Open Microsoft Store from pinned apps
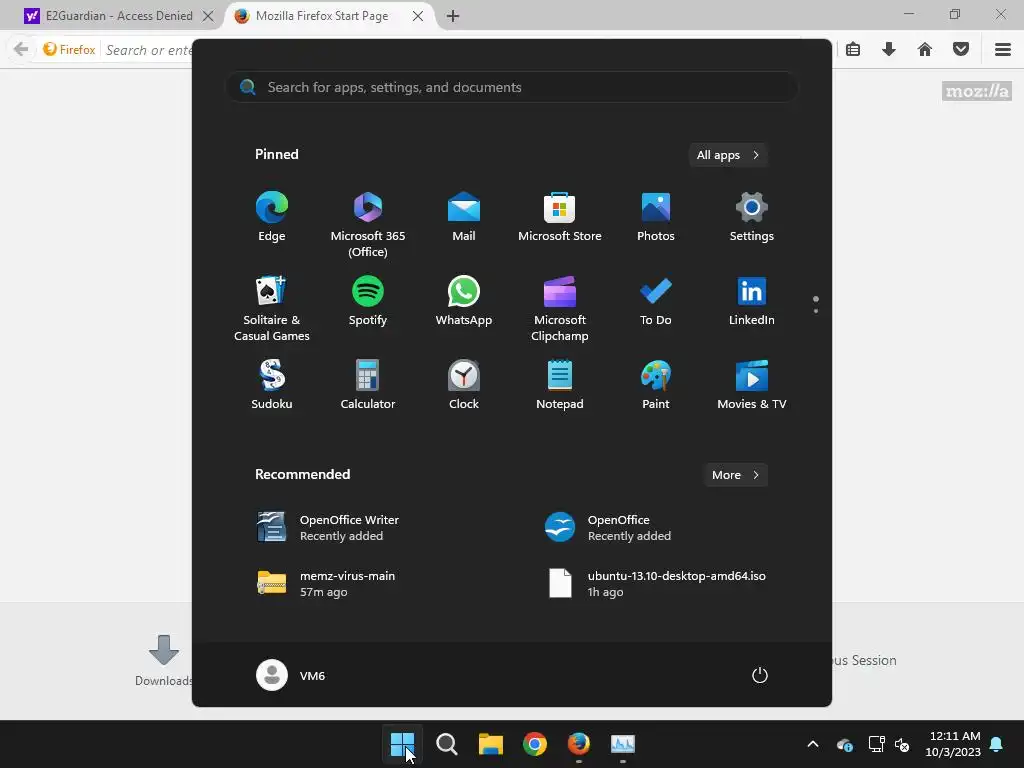Image resolution: width=1024 pixels, height=768 pixels. tap(560, 217)
